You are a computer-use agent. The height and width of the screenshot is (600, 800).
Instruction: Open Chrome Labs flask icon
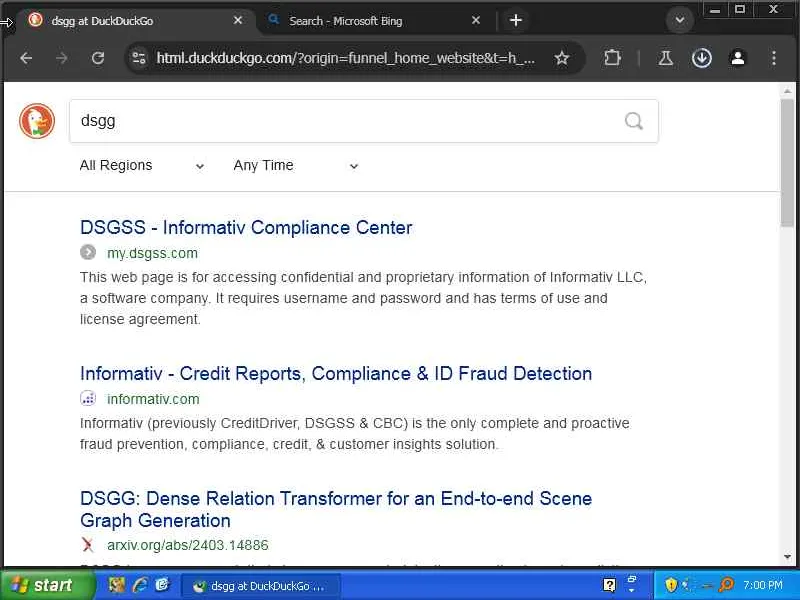click(x=665, y=58)
